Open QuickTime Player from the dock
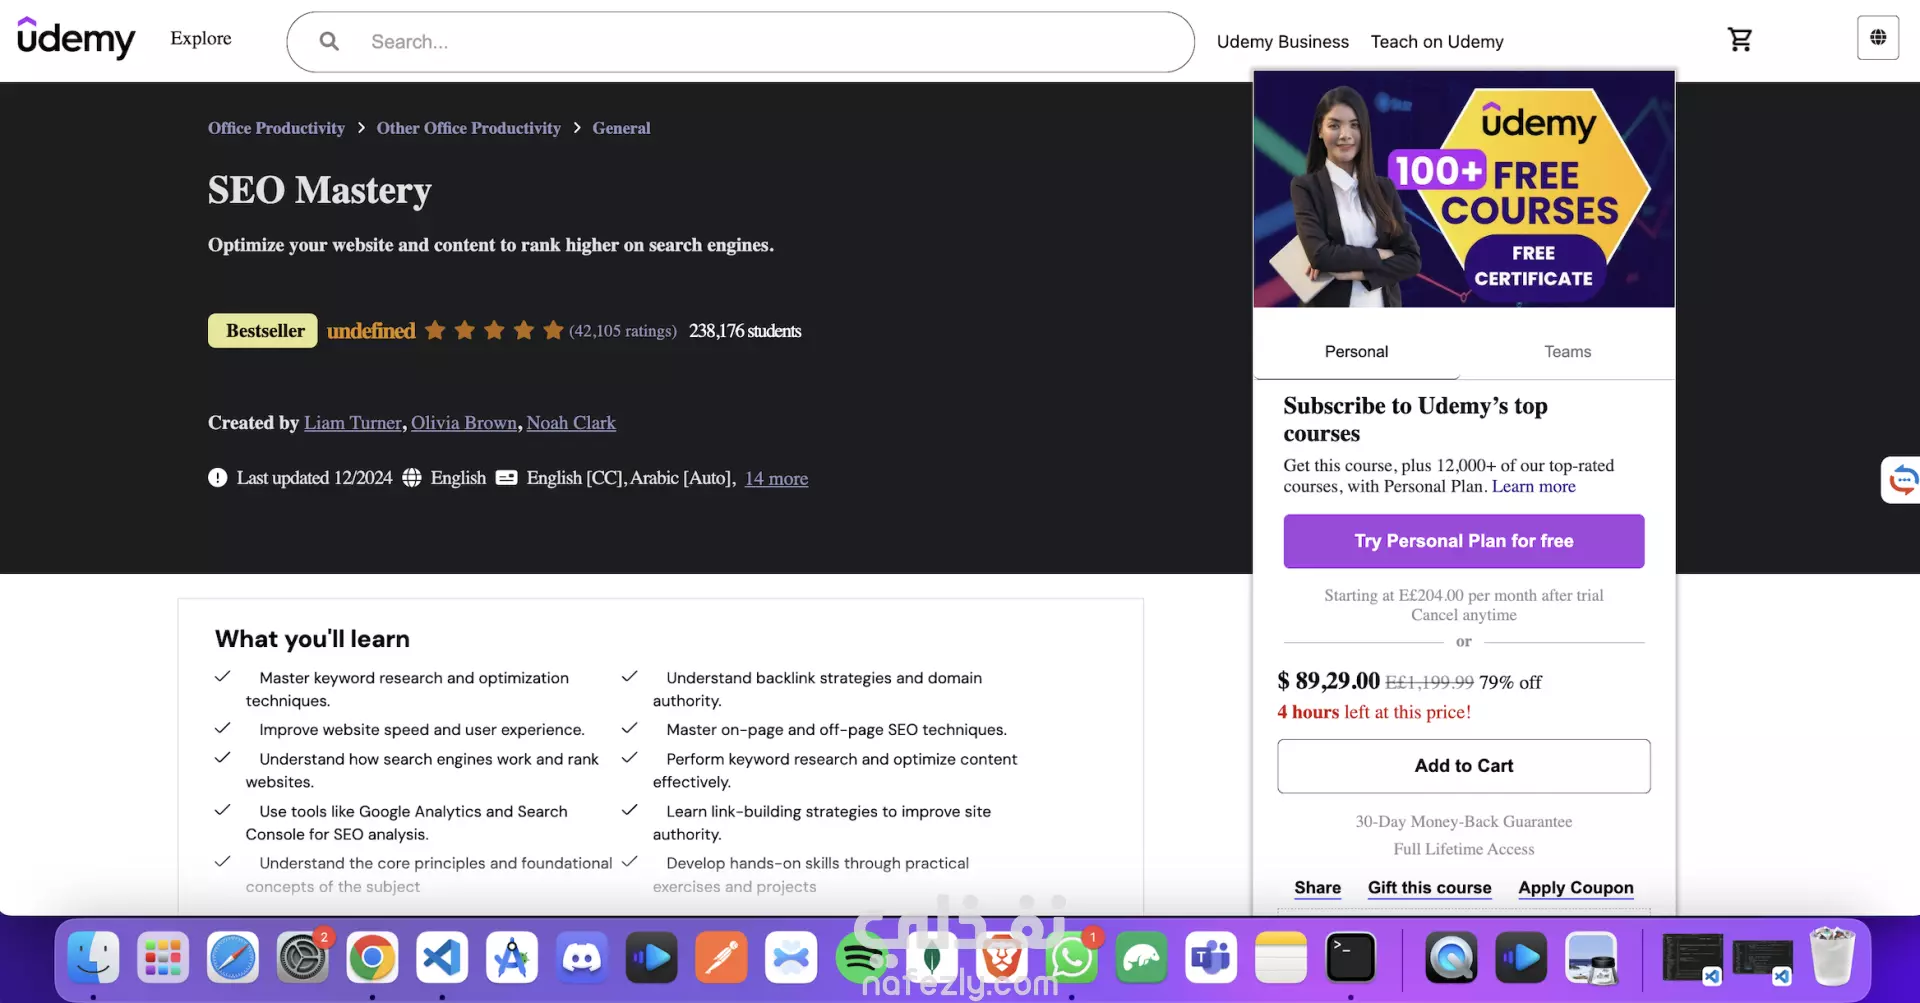The image size is (1920, 1003). click(1451, 958)
